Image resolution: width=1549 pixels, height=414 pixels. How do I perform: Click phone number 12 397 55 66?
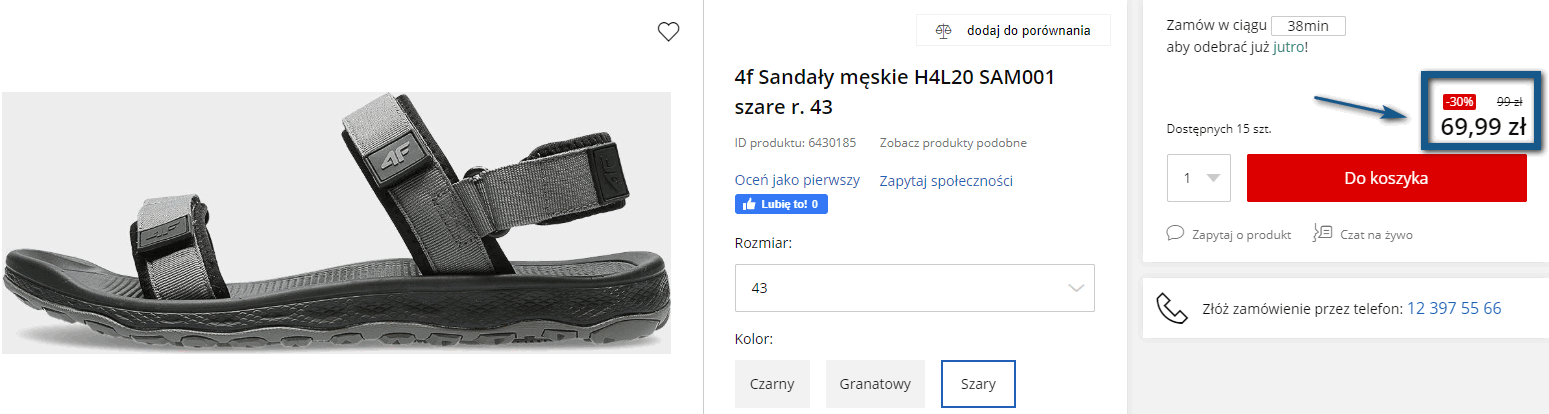pyautogui.click(x=1453, y=308)
